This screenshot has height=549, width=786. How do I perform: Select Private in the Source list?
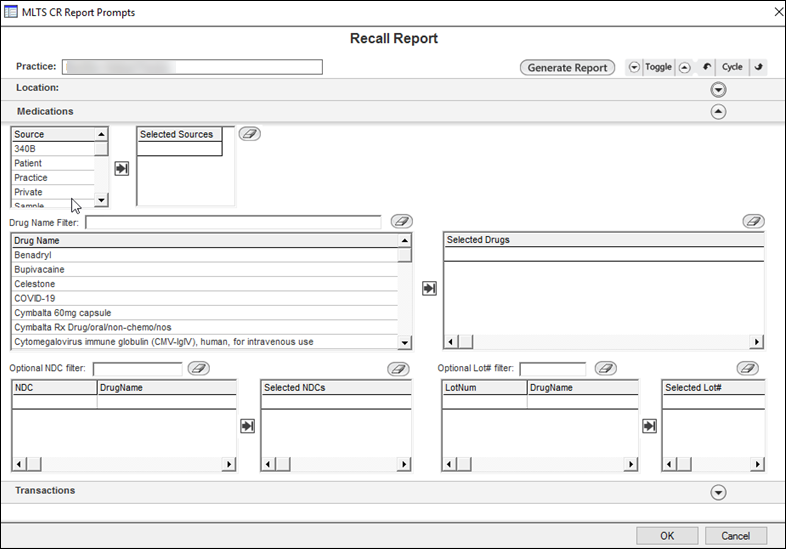pyautogui.click(x=53, y=192)
